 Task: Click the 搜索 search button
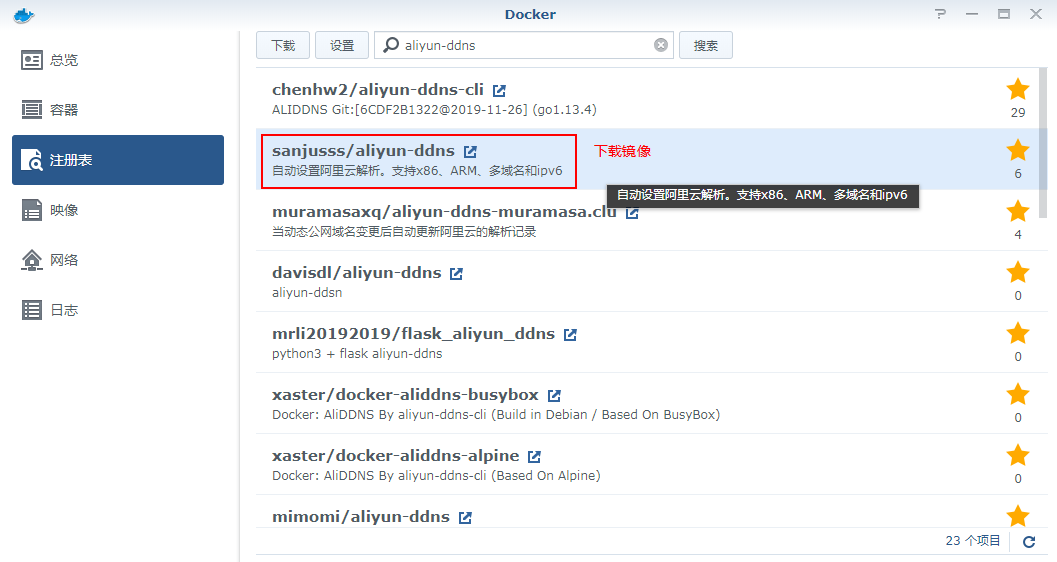point(706,45)
